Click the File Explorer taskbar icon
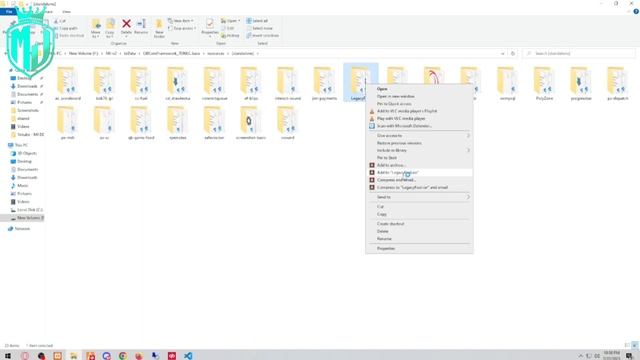Image resolution: width=640 pixels, height=360 pixels. coord(73,356)
